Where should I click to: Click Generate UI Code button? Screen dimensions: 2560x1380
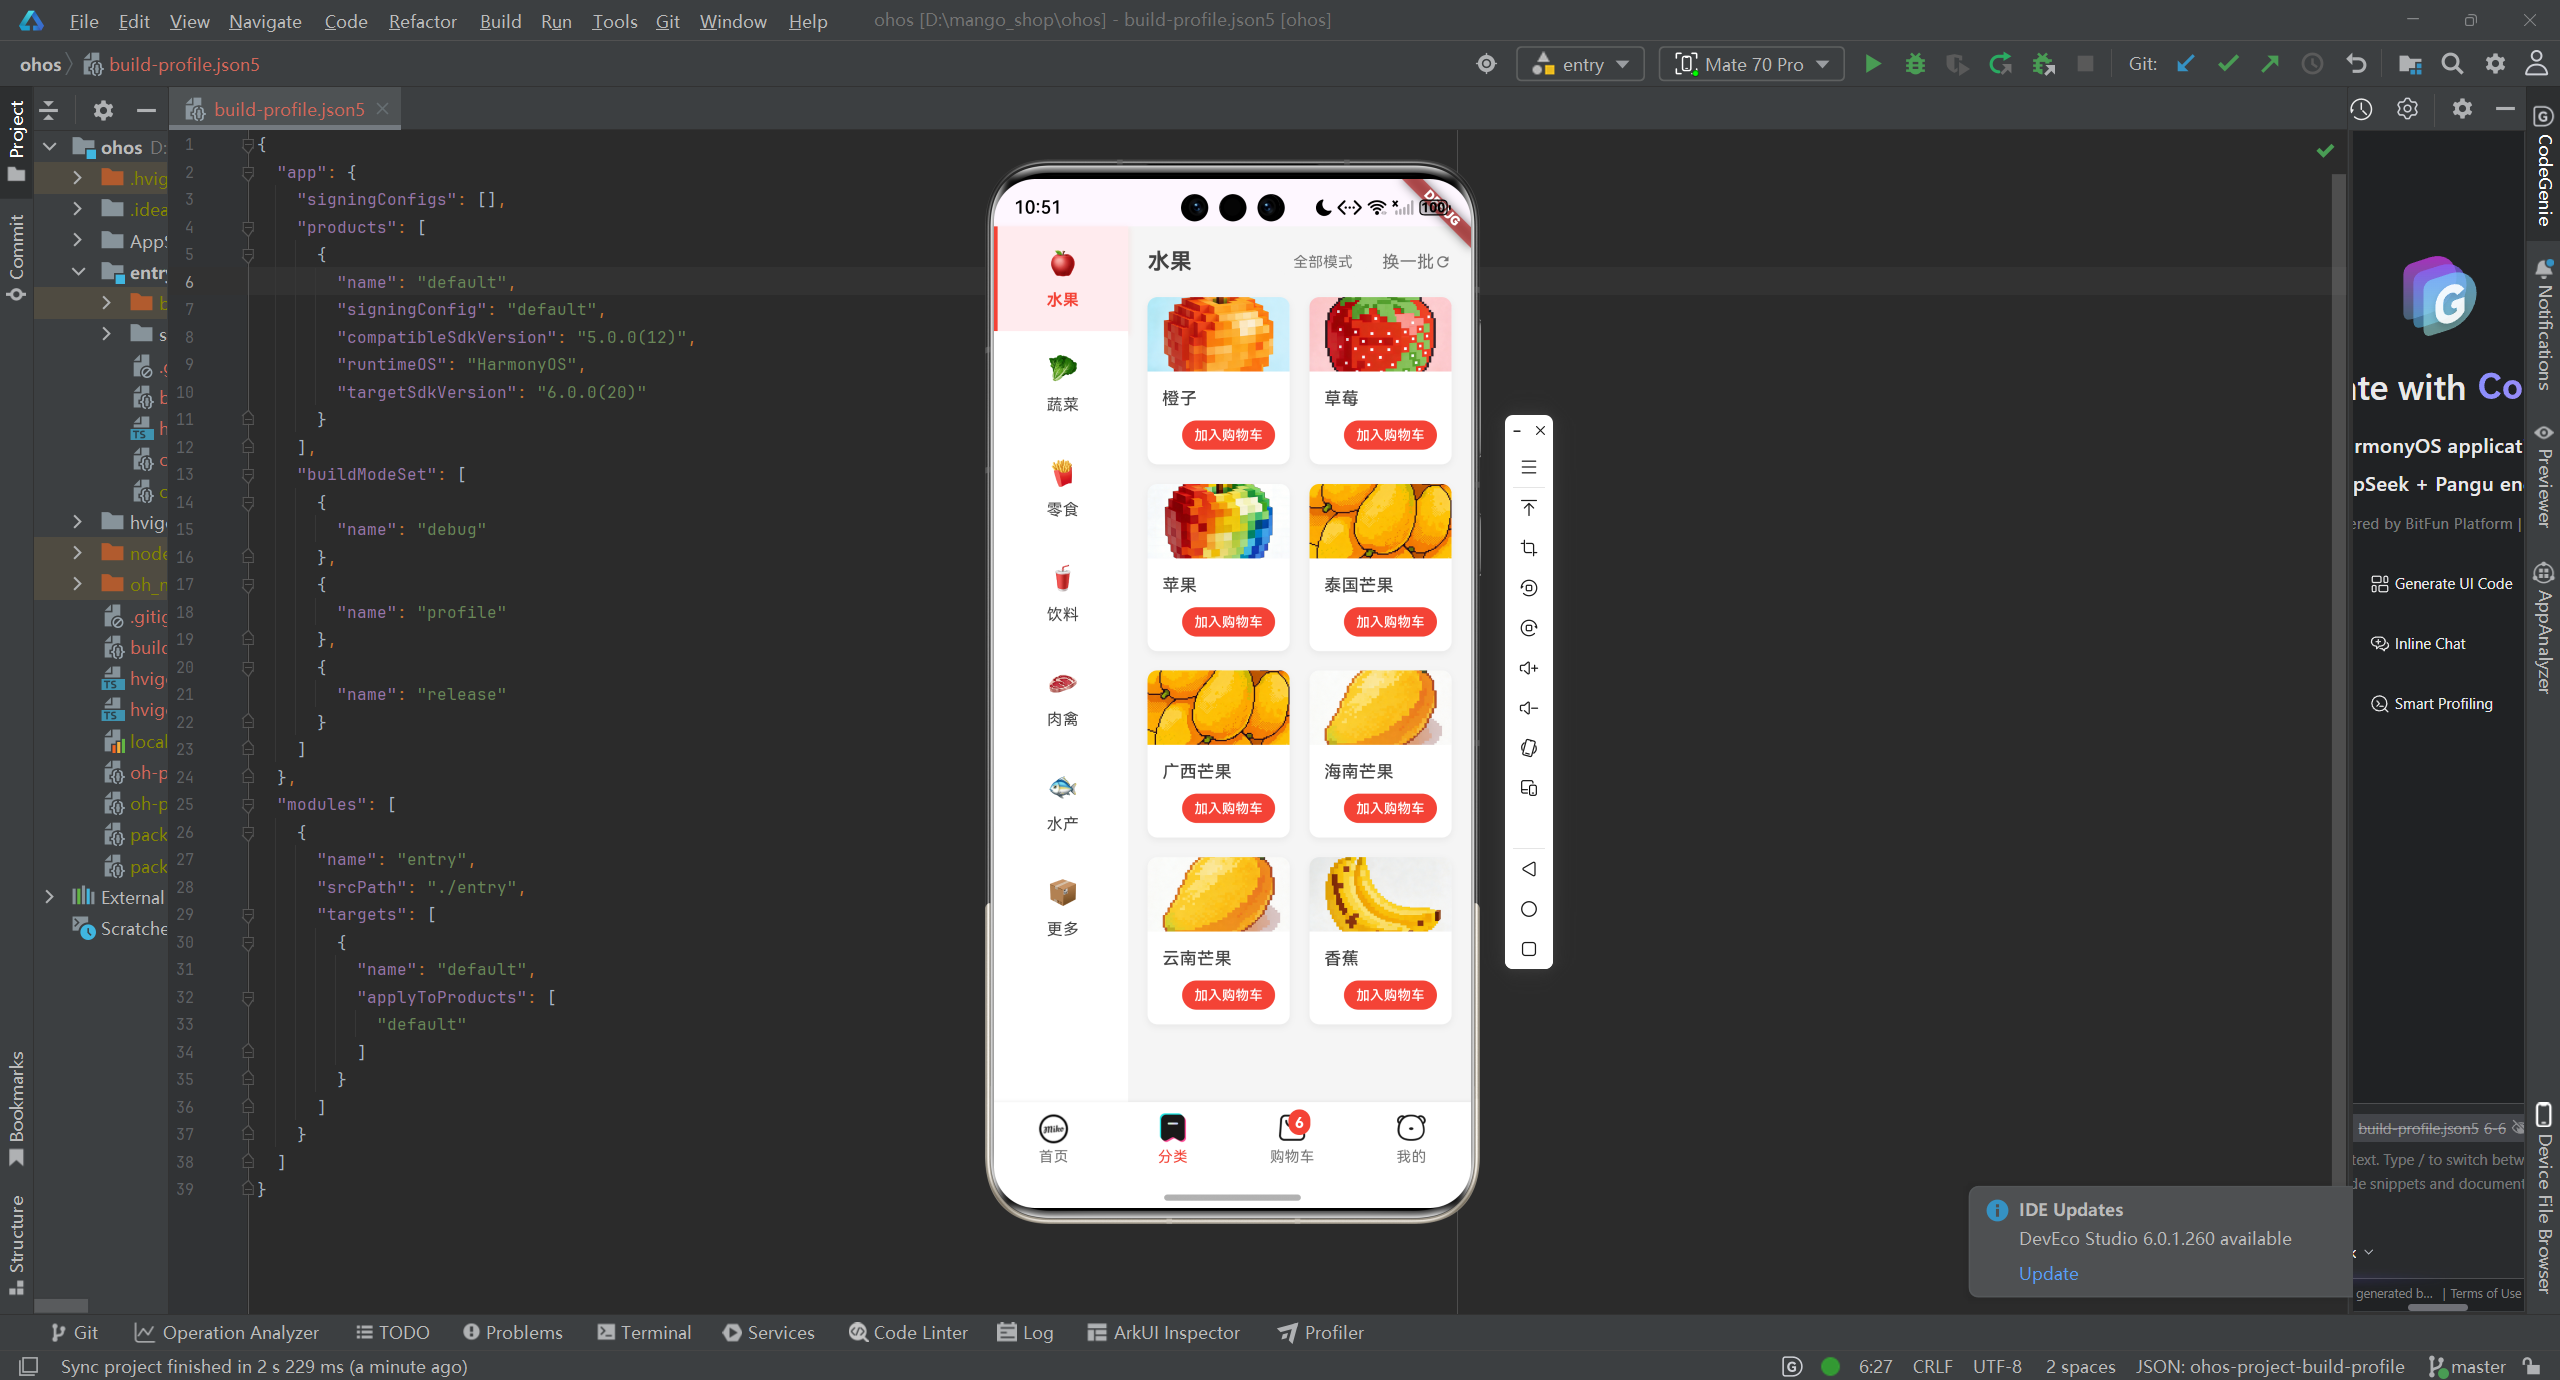point(2441,583)
